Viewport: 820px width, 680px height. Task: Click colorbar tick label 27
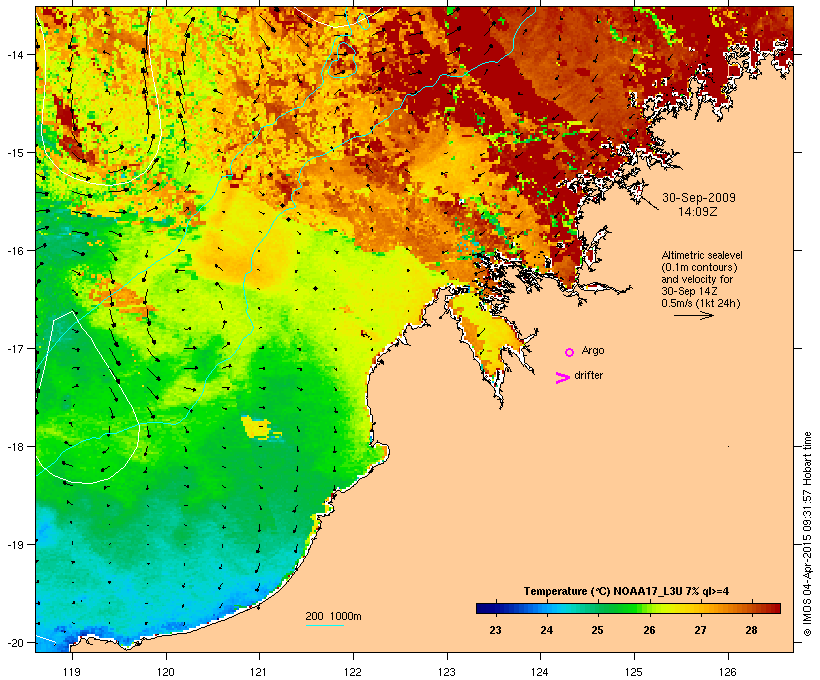pos(700,630)
